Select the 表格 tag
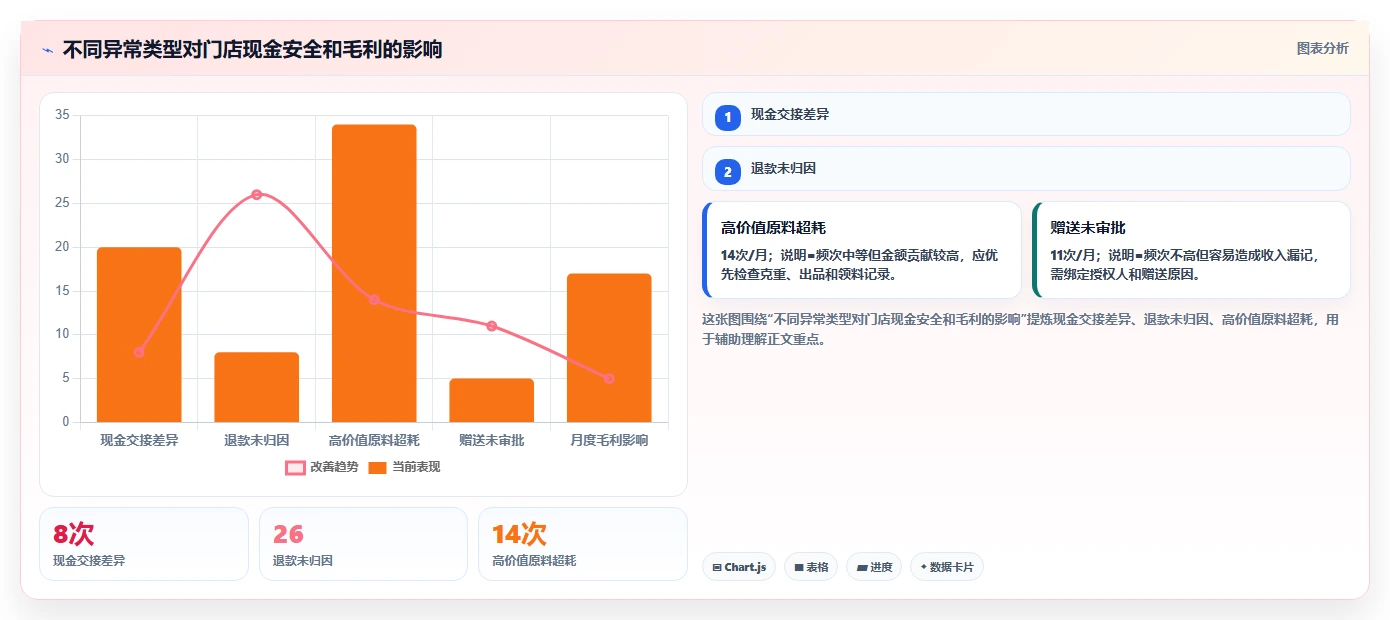1390x620 pixels. click(811, 567)
